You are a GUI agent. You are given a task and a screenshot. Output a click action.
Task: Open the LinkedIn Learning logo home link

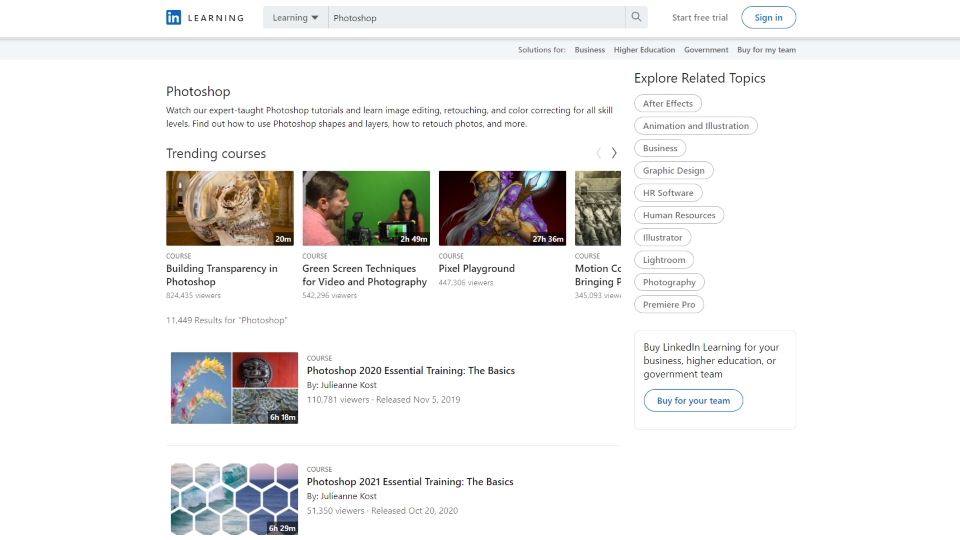pyautogui.click(x=204, y=18)
